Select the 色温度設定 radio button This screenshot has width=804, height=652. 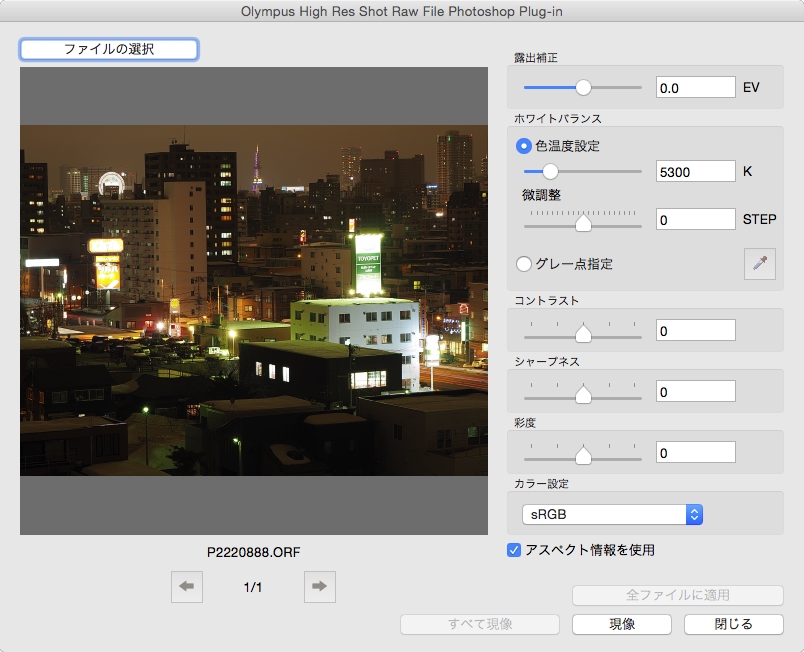[x=524, y=146]
